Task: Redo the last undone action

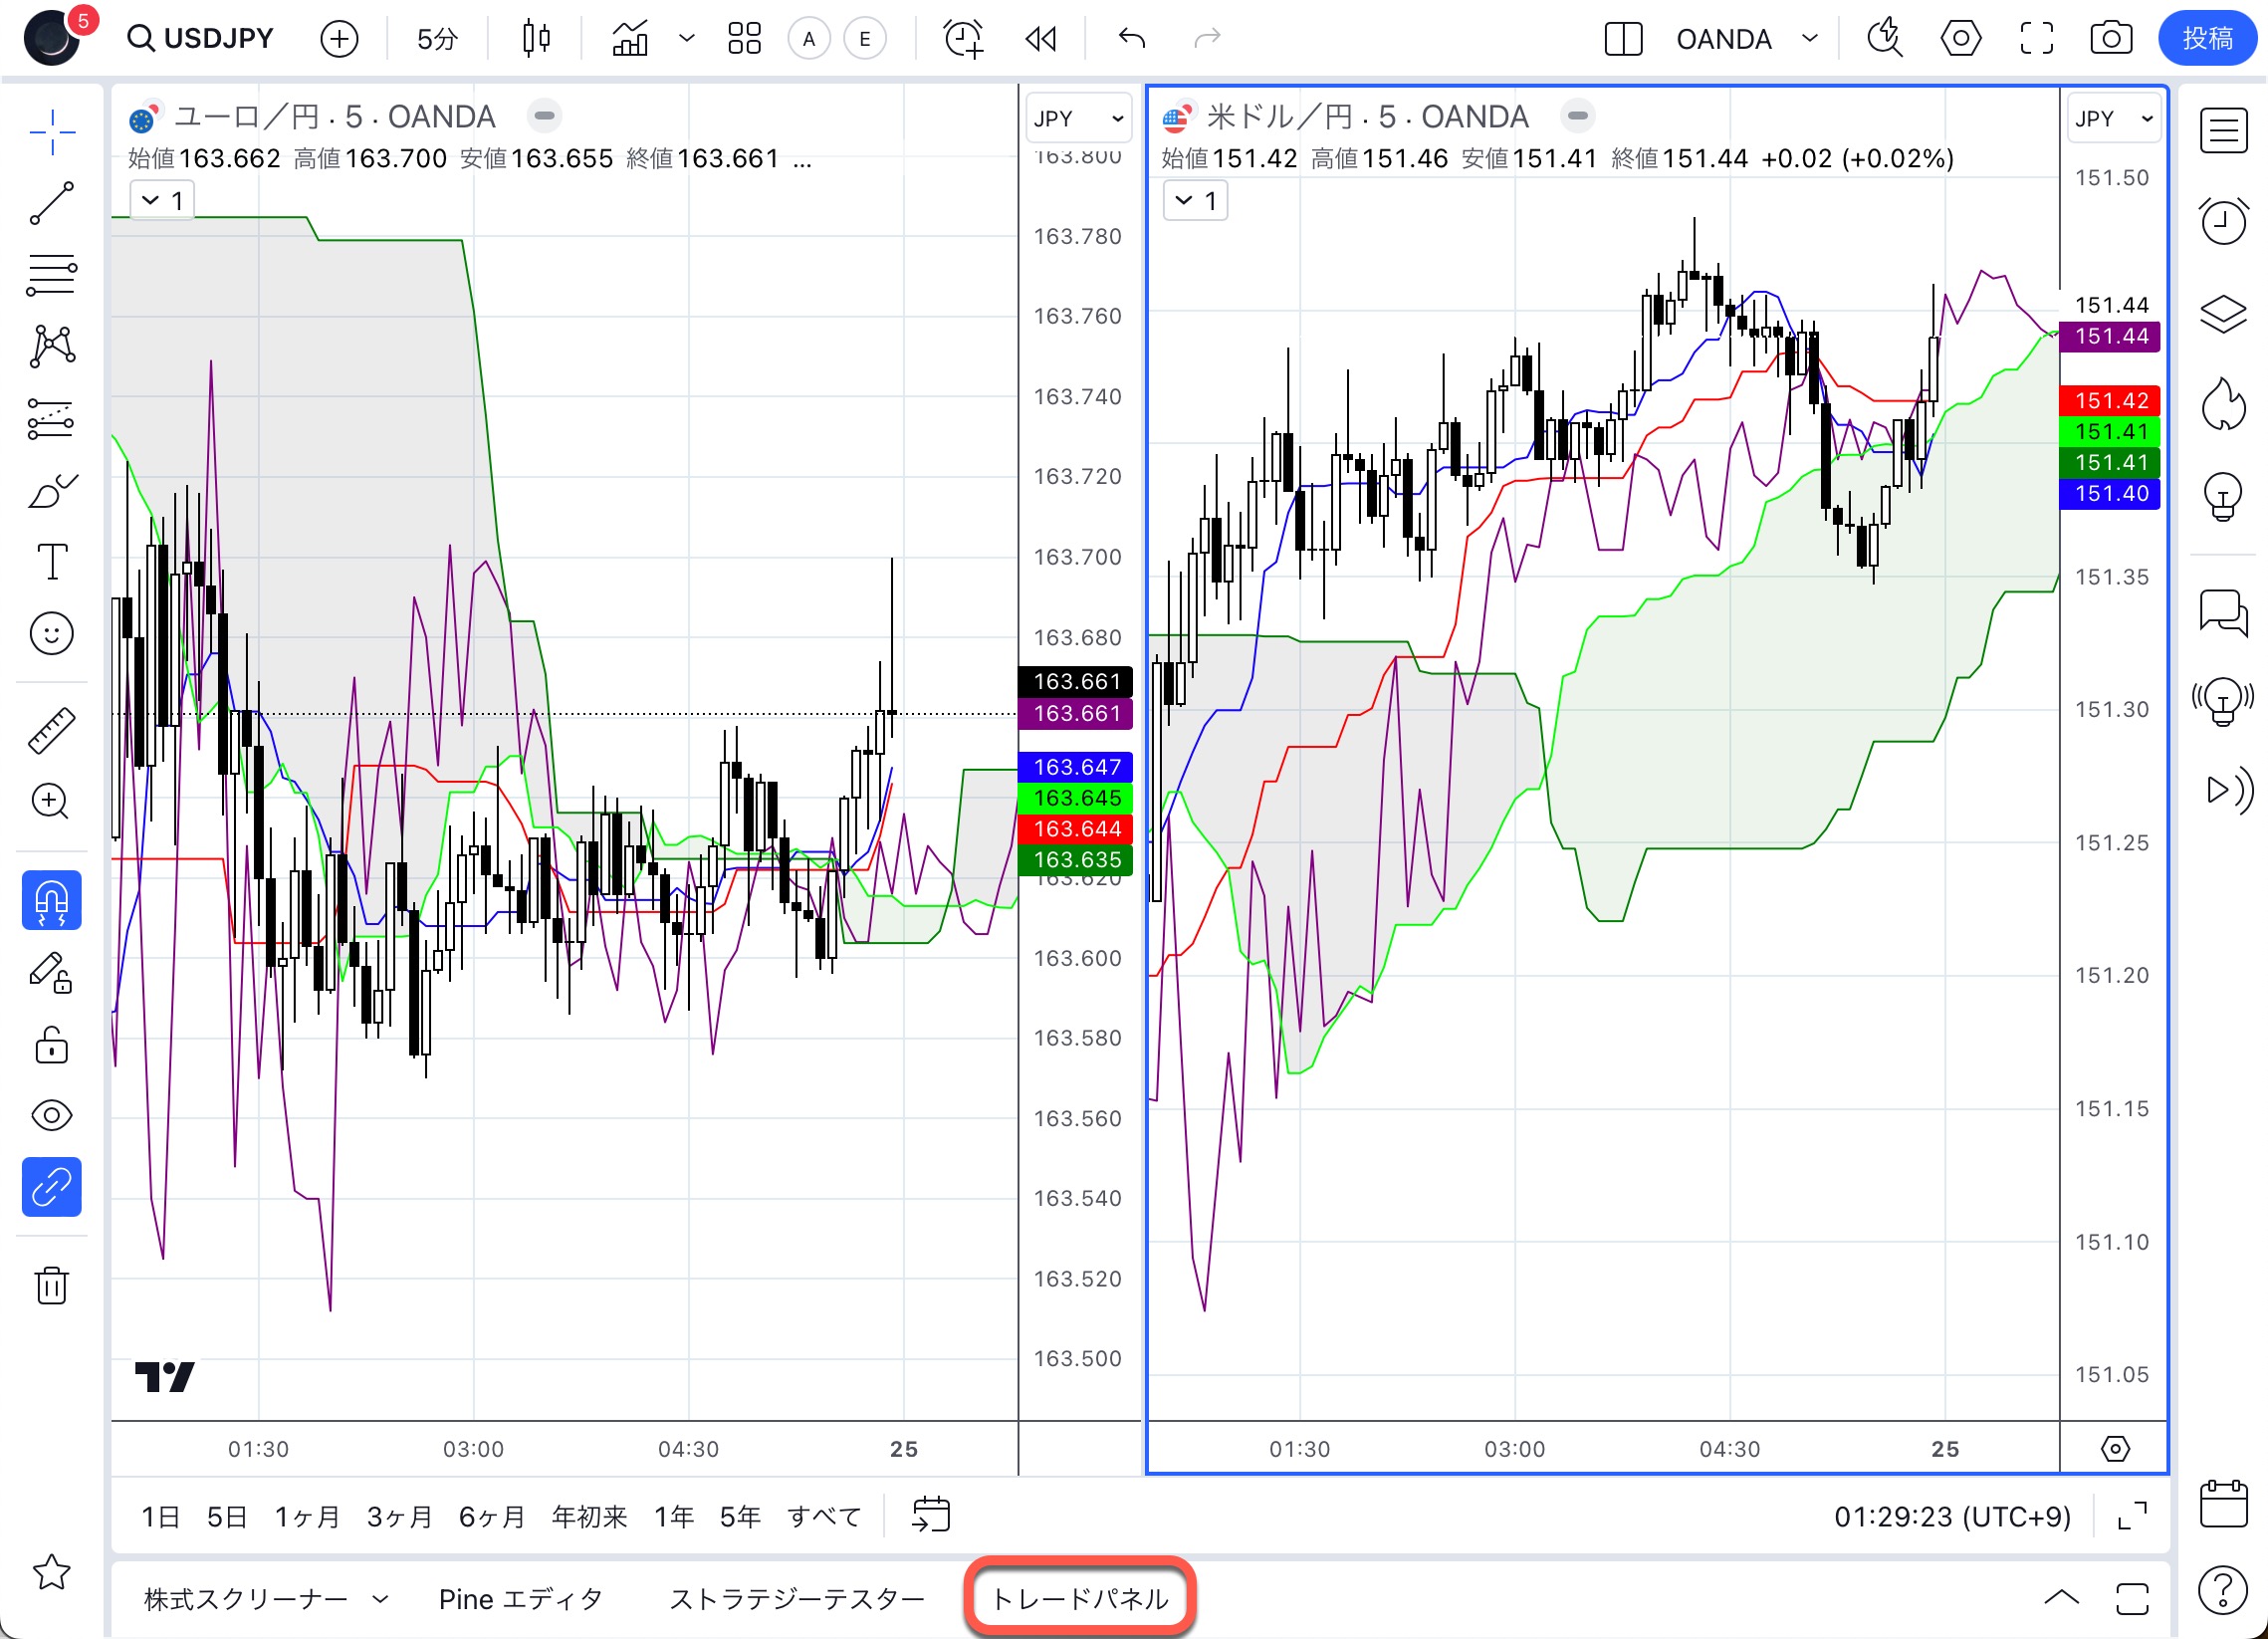Action: click(x=1208, y=39)
